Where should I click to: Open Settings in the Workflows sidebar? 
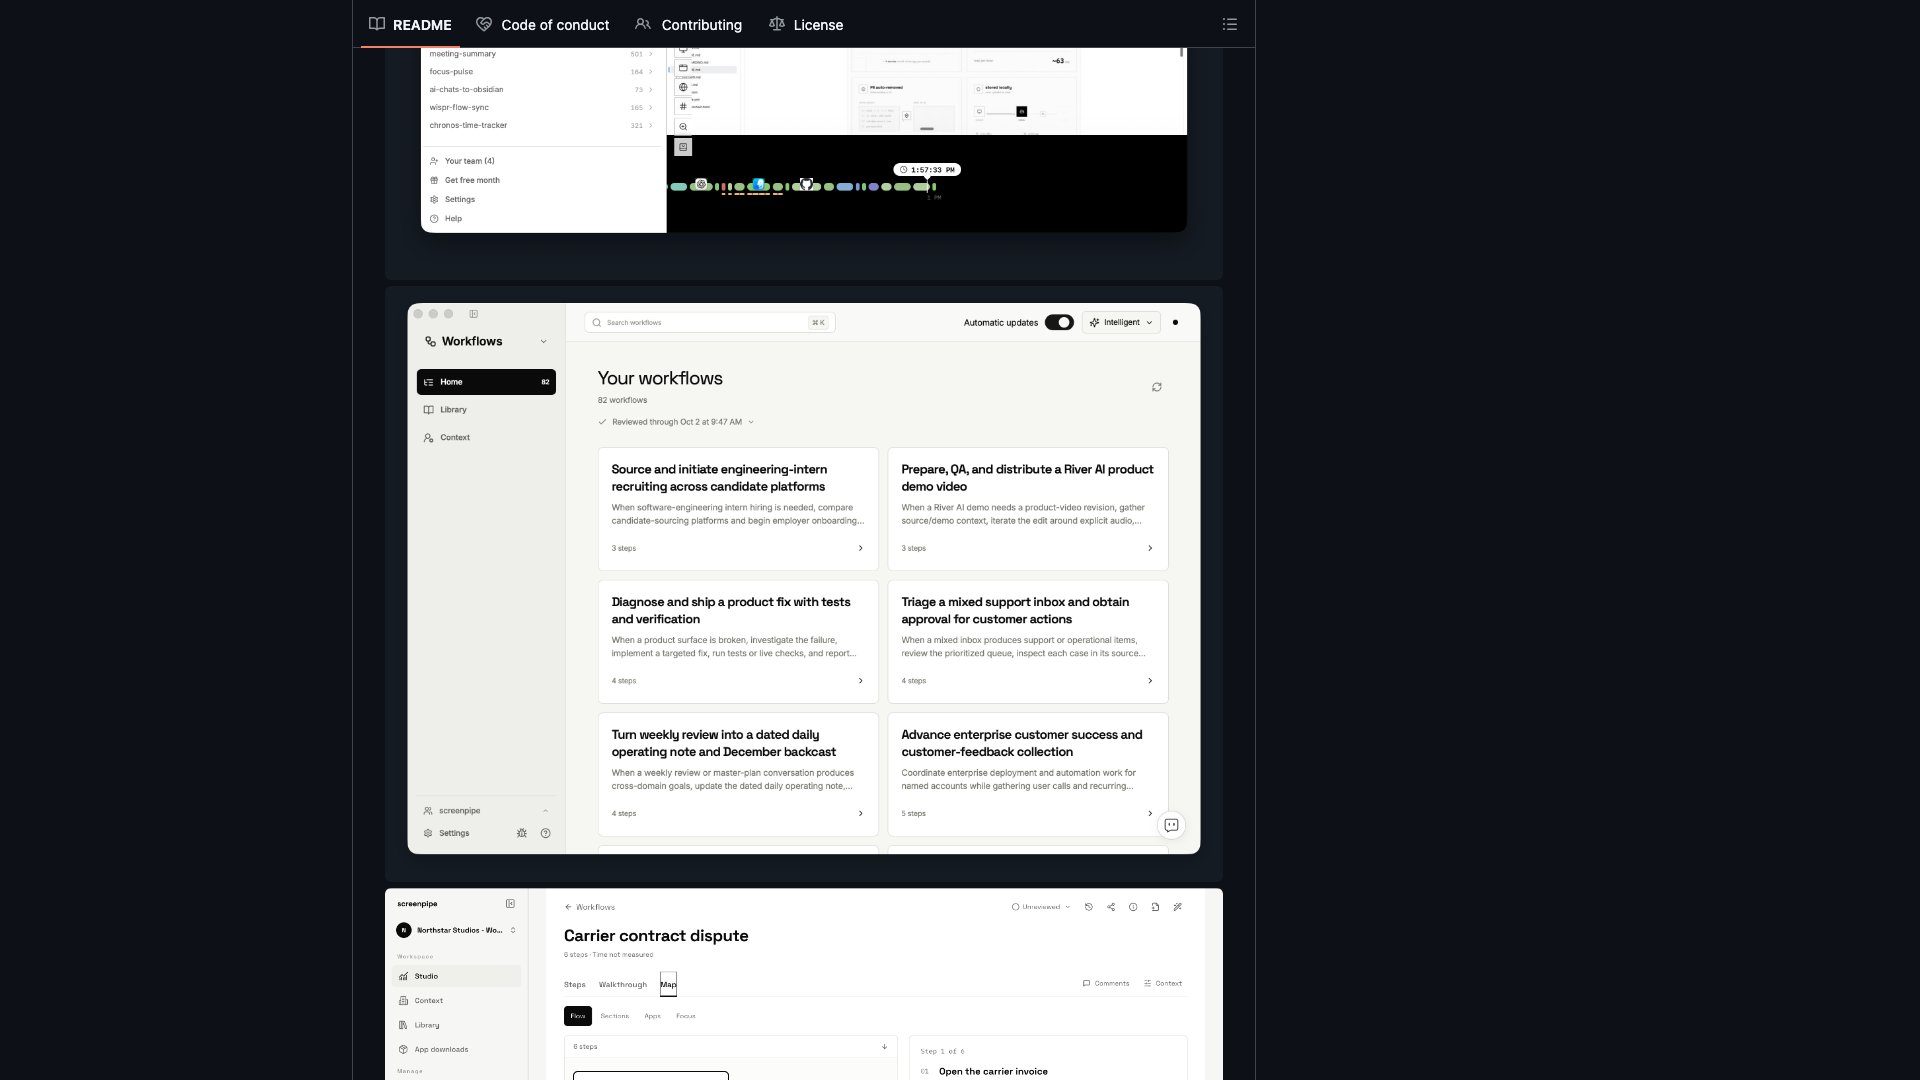click(x=447, y=833)
